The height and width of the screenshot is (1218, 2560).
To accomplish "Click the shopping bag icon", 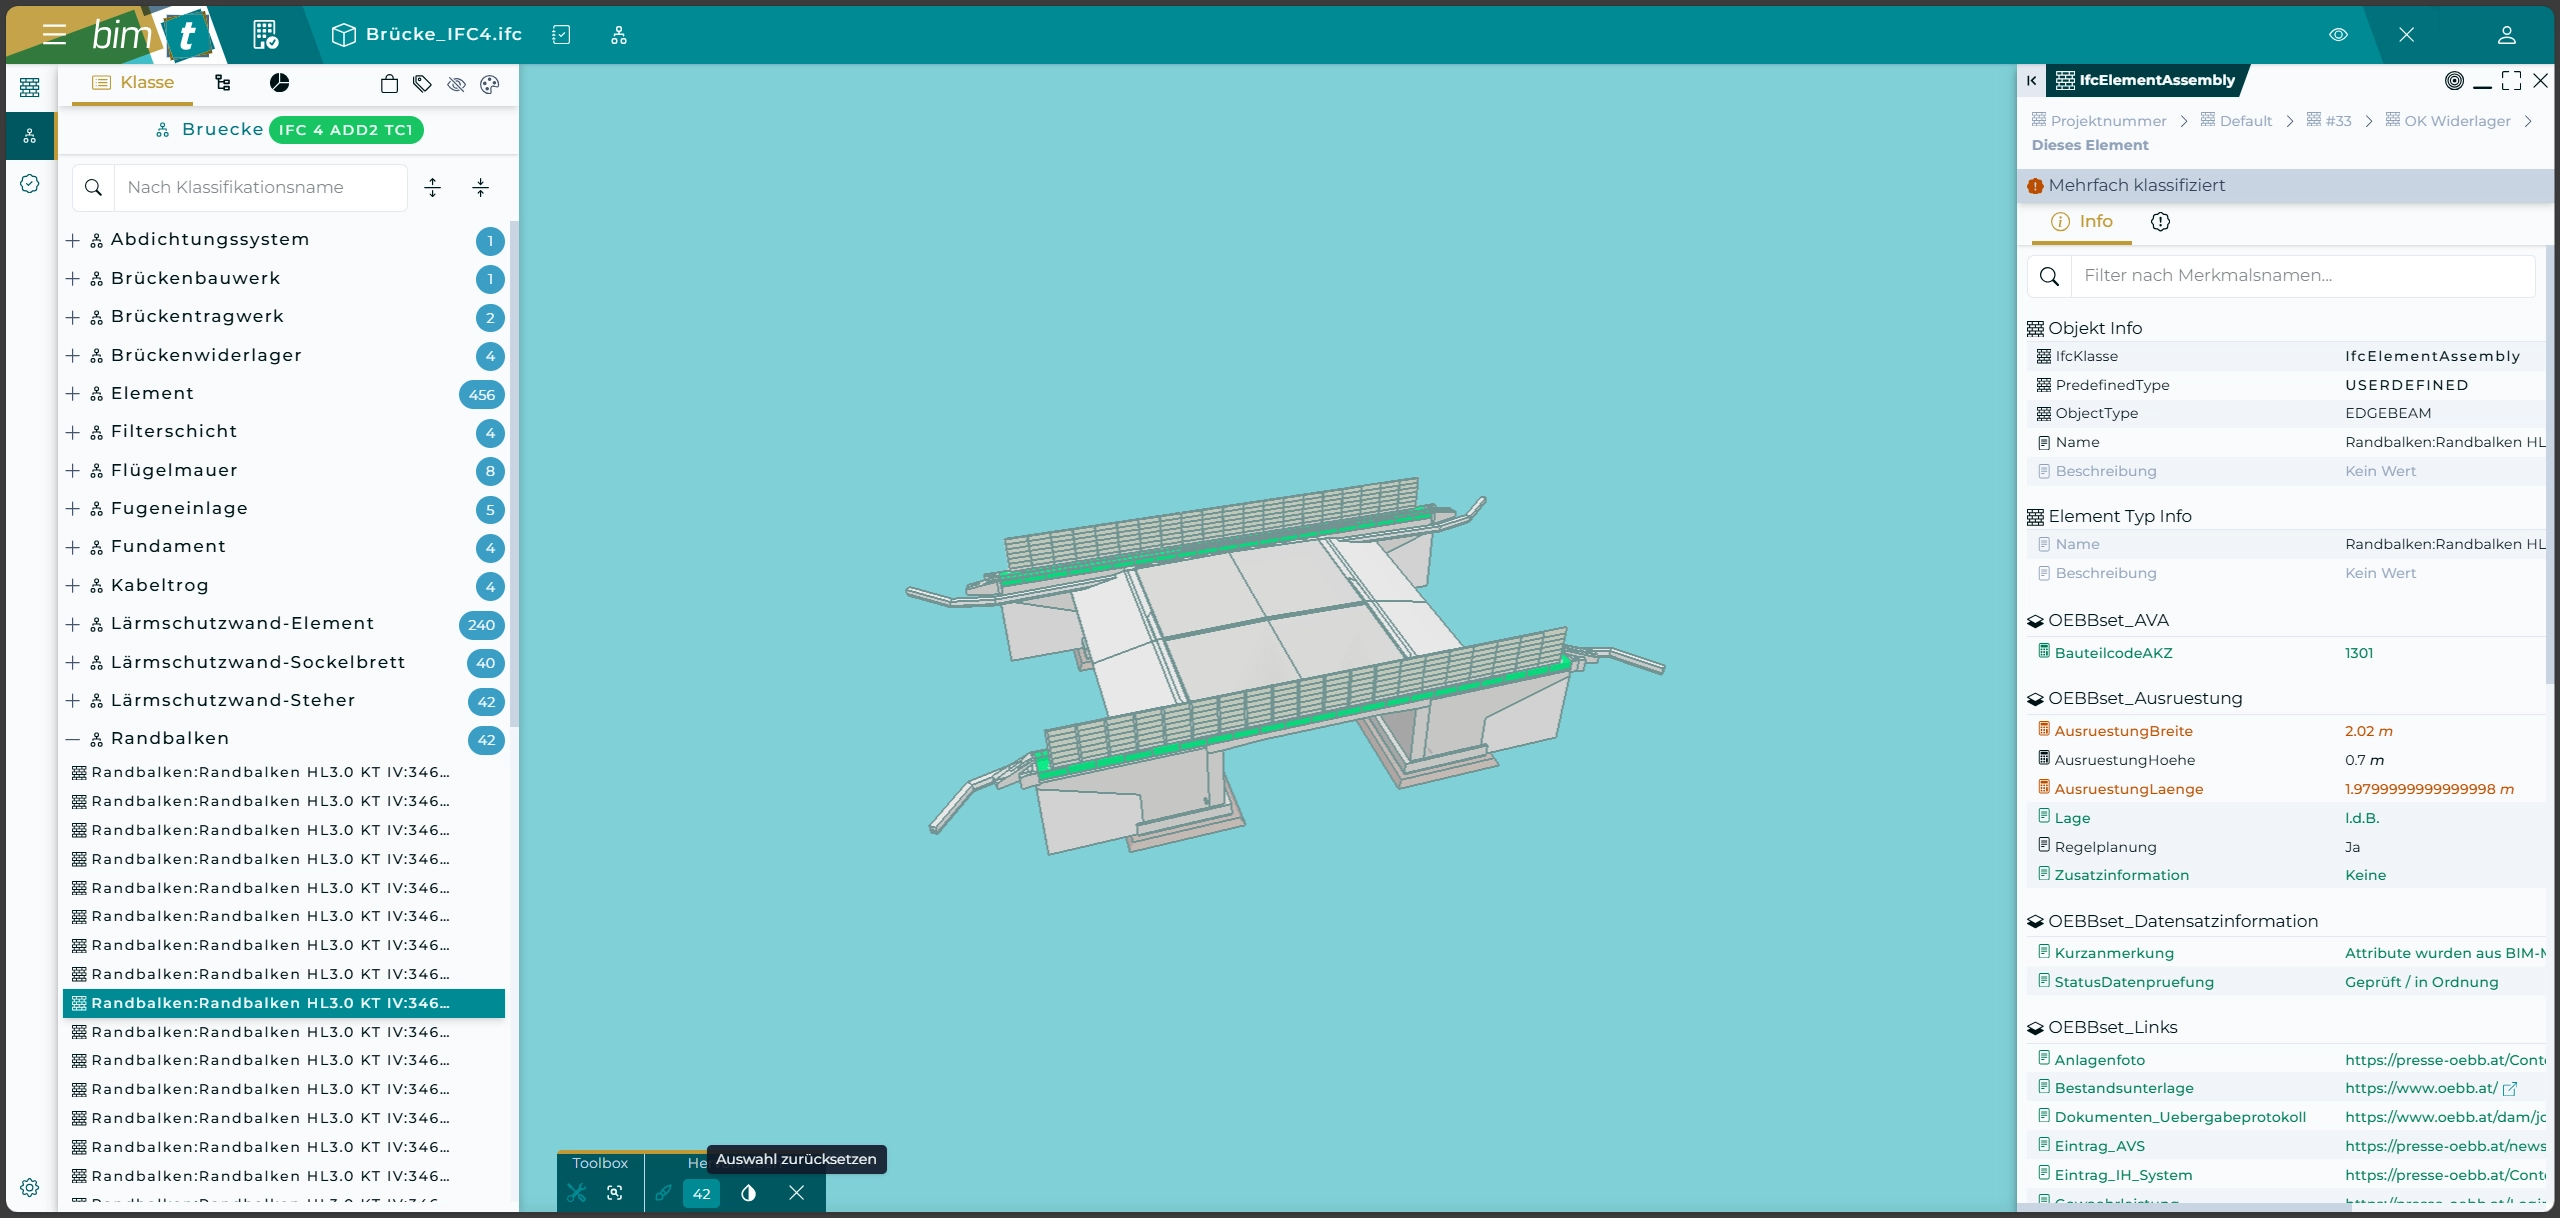I will pos(389,84).
